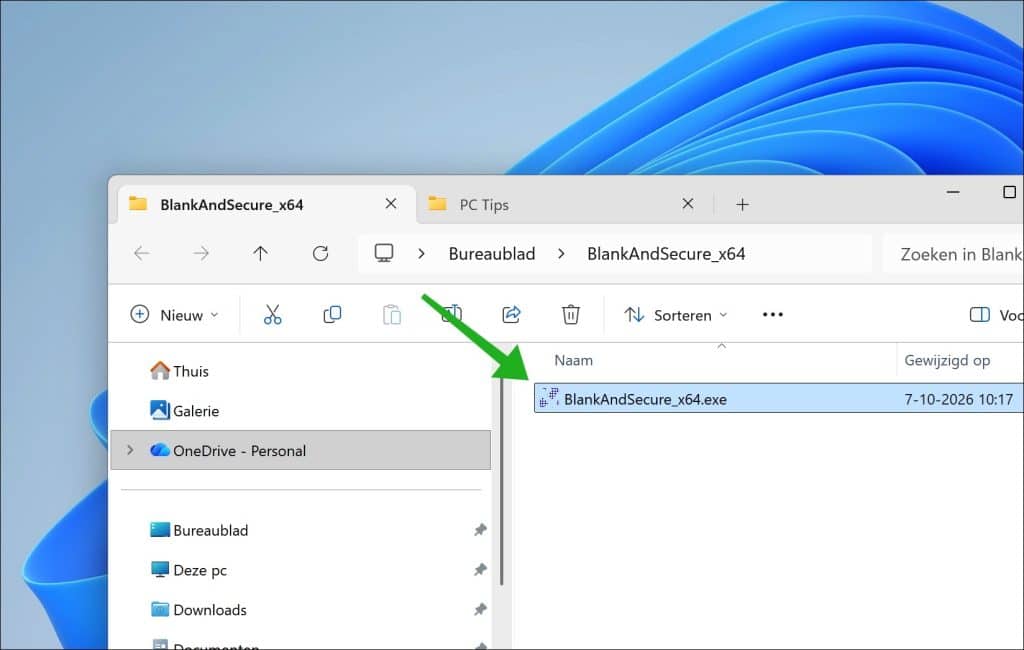Viewport: 1024px width, 650px height.
Task: Open Galerie in the navigation pane
Action: 184,411
